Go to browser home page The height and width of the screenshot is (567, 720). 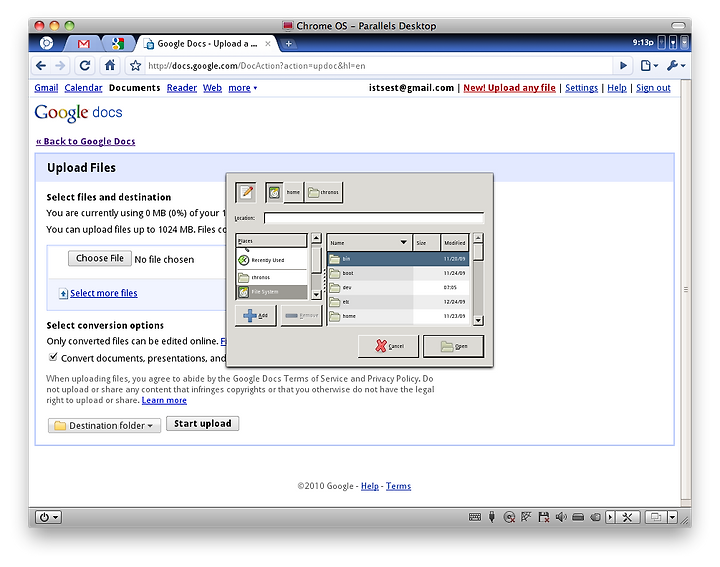pos(110,66)
